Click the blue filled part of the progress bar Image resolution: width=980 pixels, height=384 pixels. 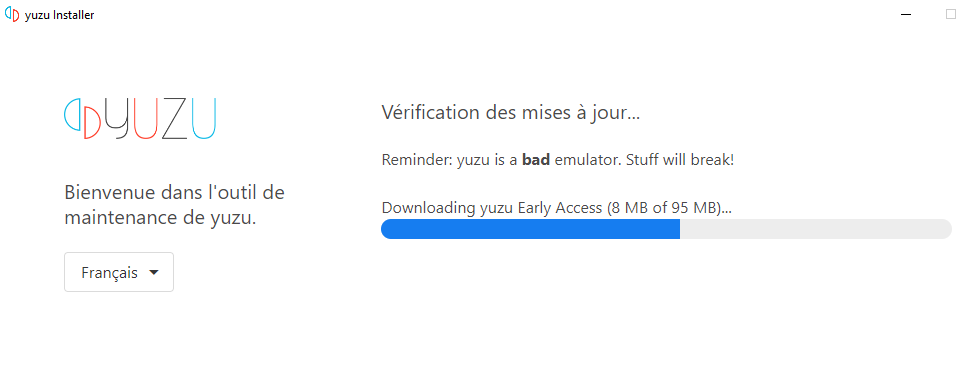click(530, 229)
